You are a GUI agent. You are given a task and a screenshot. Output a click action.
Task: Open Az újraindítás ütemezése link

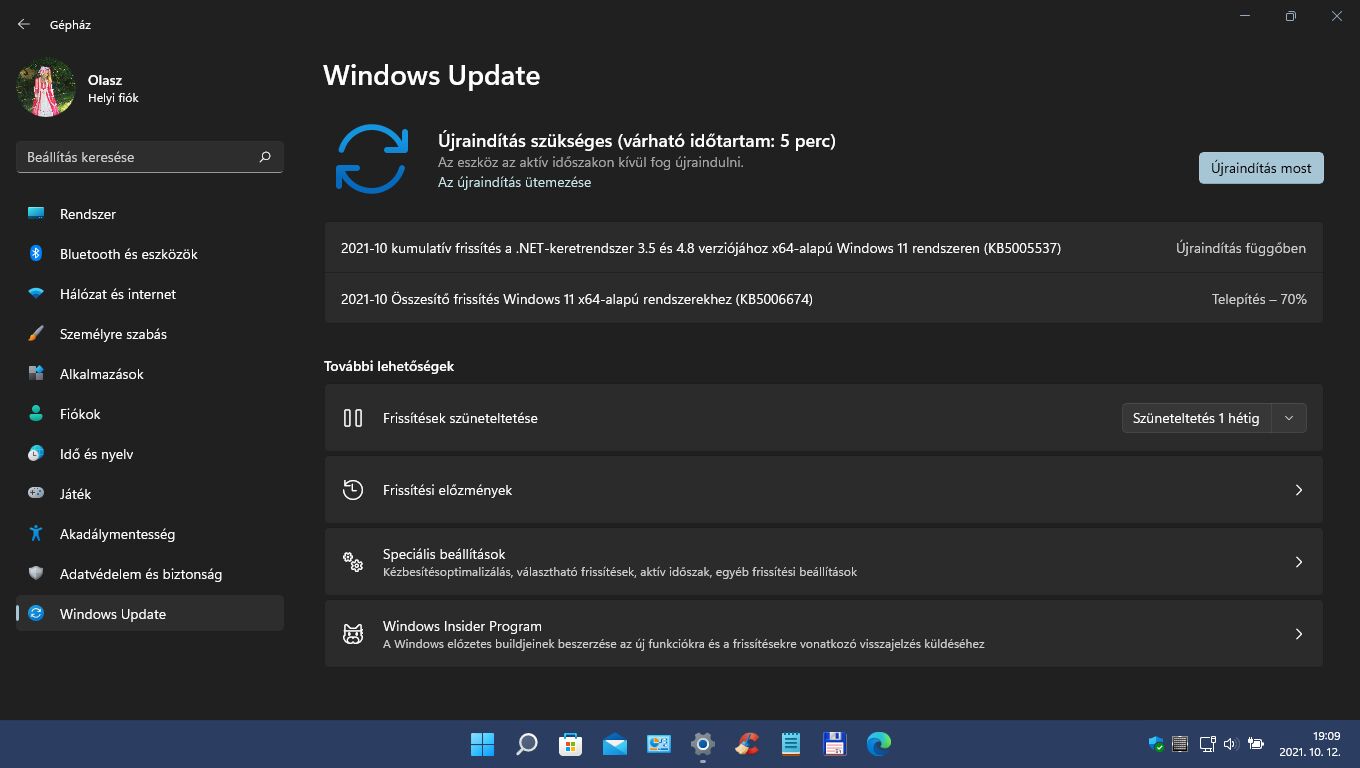(514, 182)
